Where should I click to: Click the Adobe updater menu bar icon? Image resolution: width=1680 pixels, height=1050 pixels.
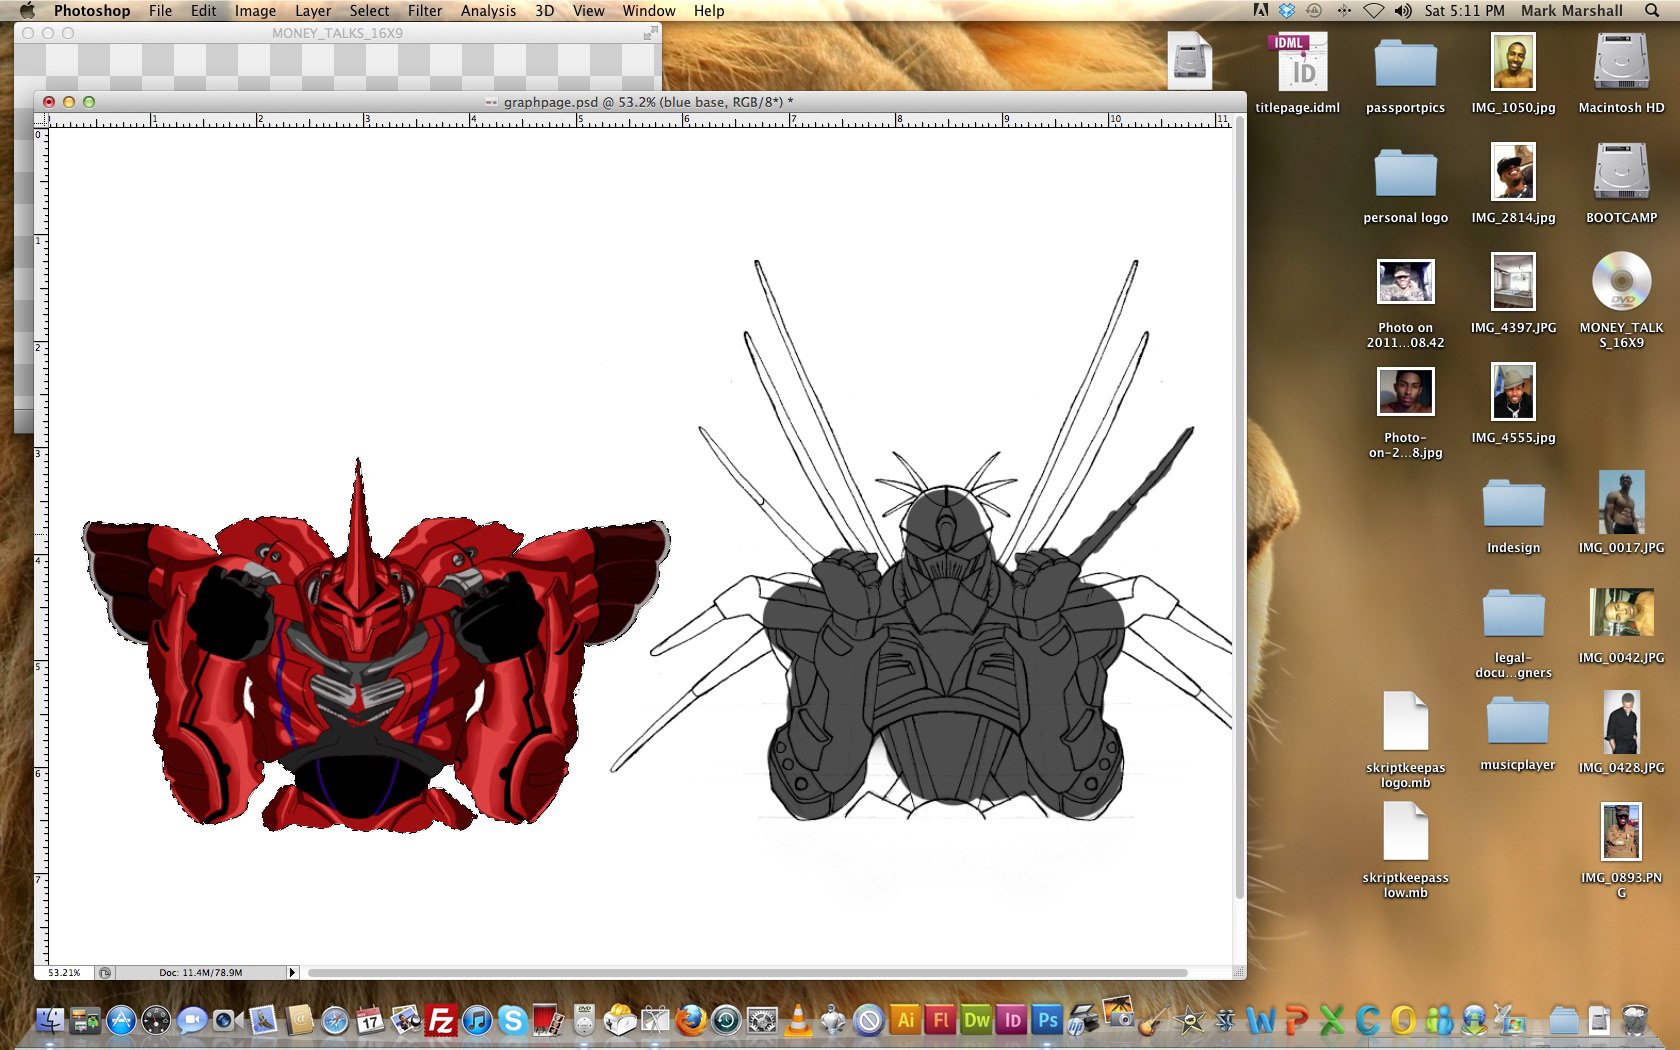(x=1260, y=11)
